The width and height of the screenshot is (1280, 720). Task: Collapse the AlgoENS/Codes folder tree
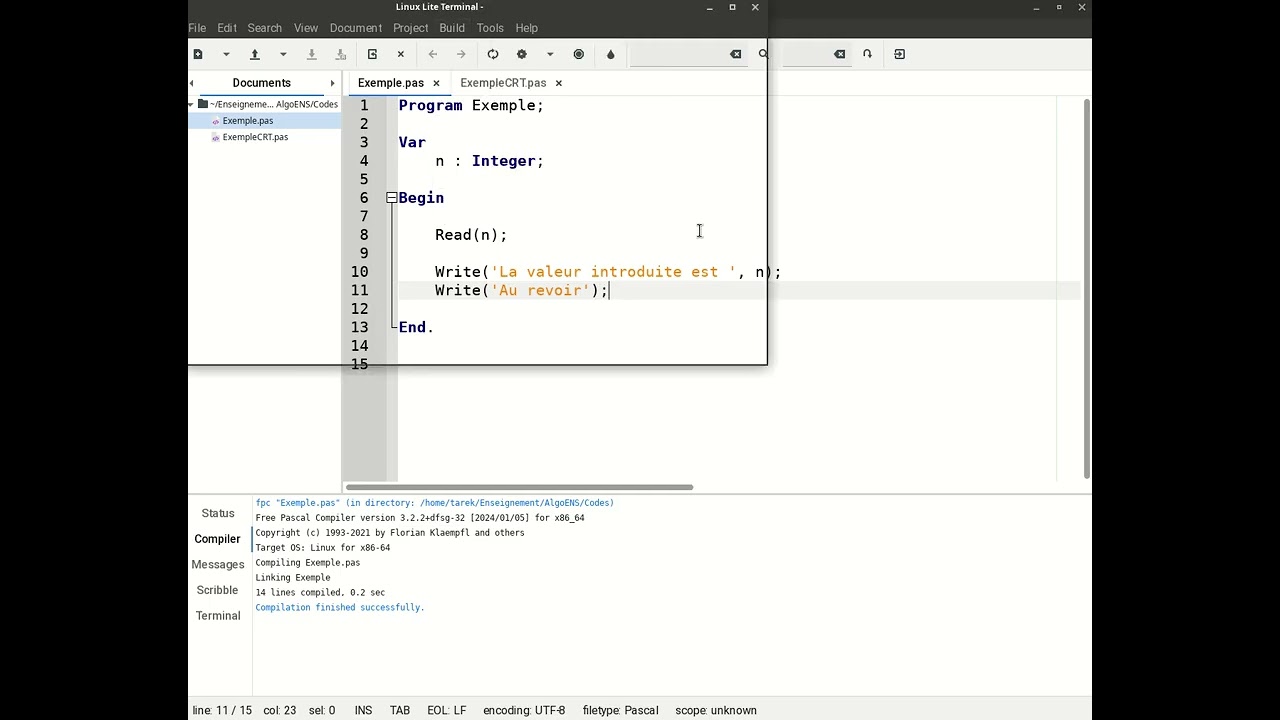191,104
